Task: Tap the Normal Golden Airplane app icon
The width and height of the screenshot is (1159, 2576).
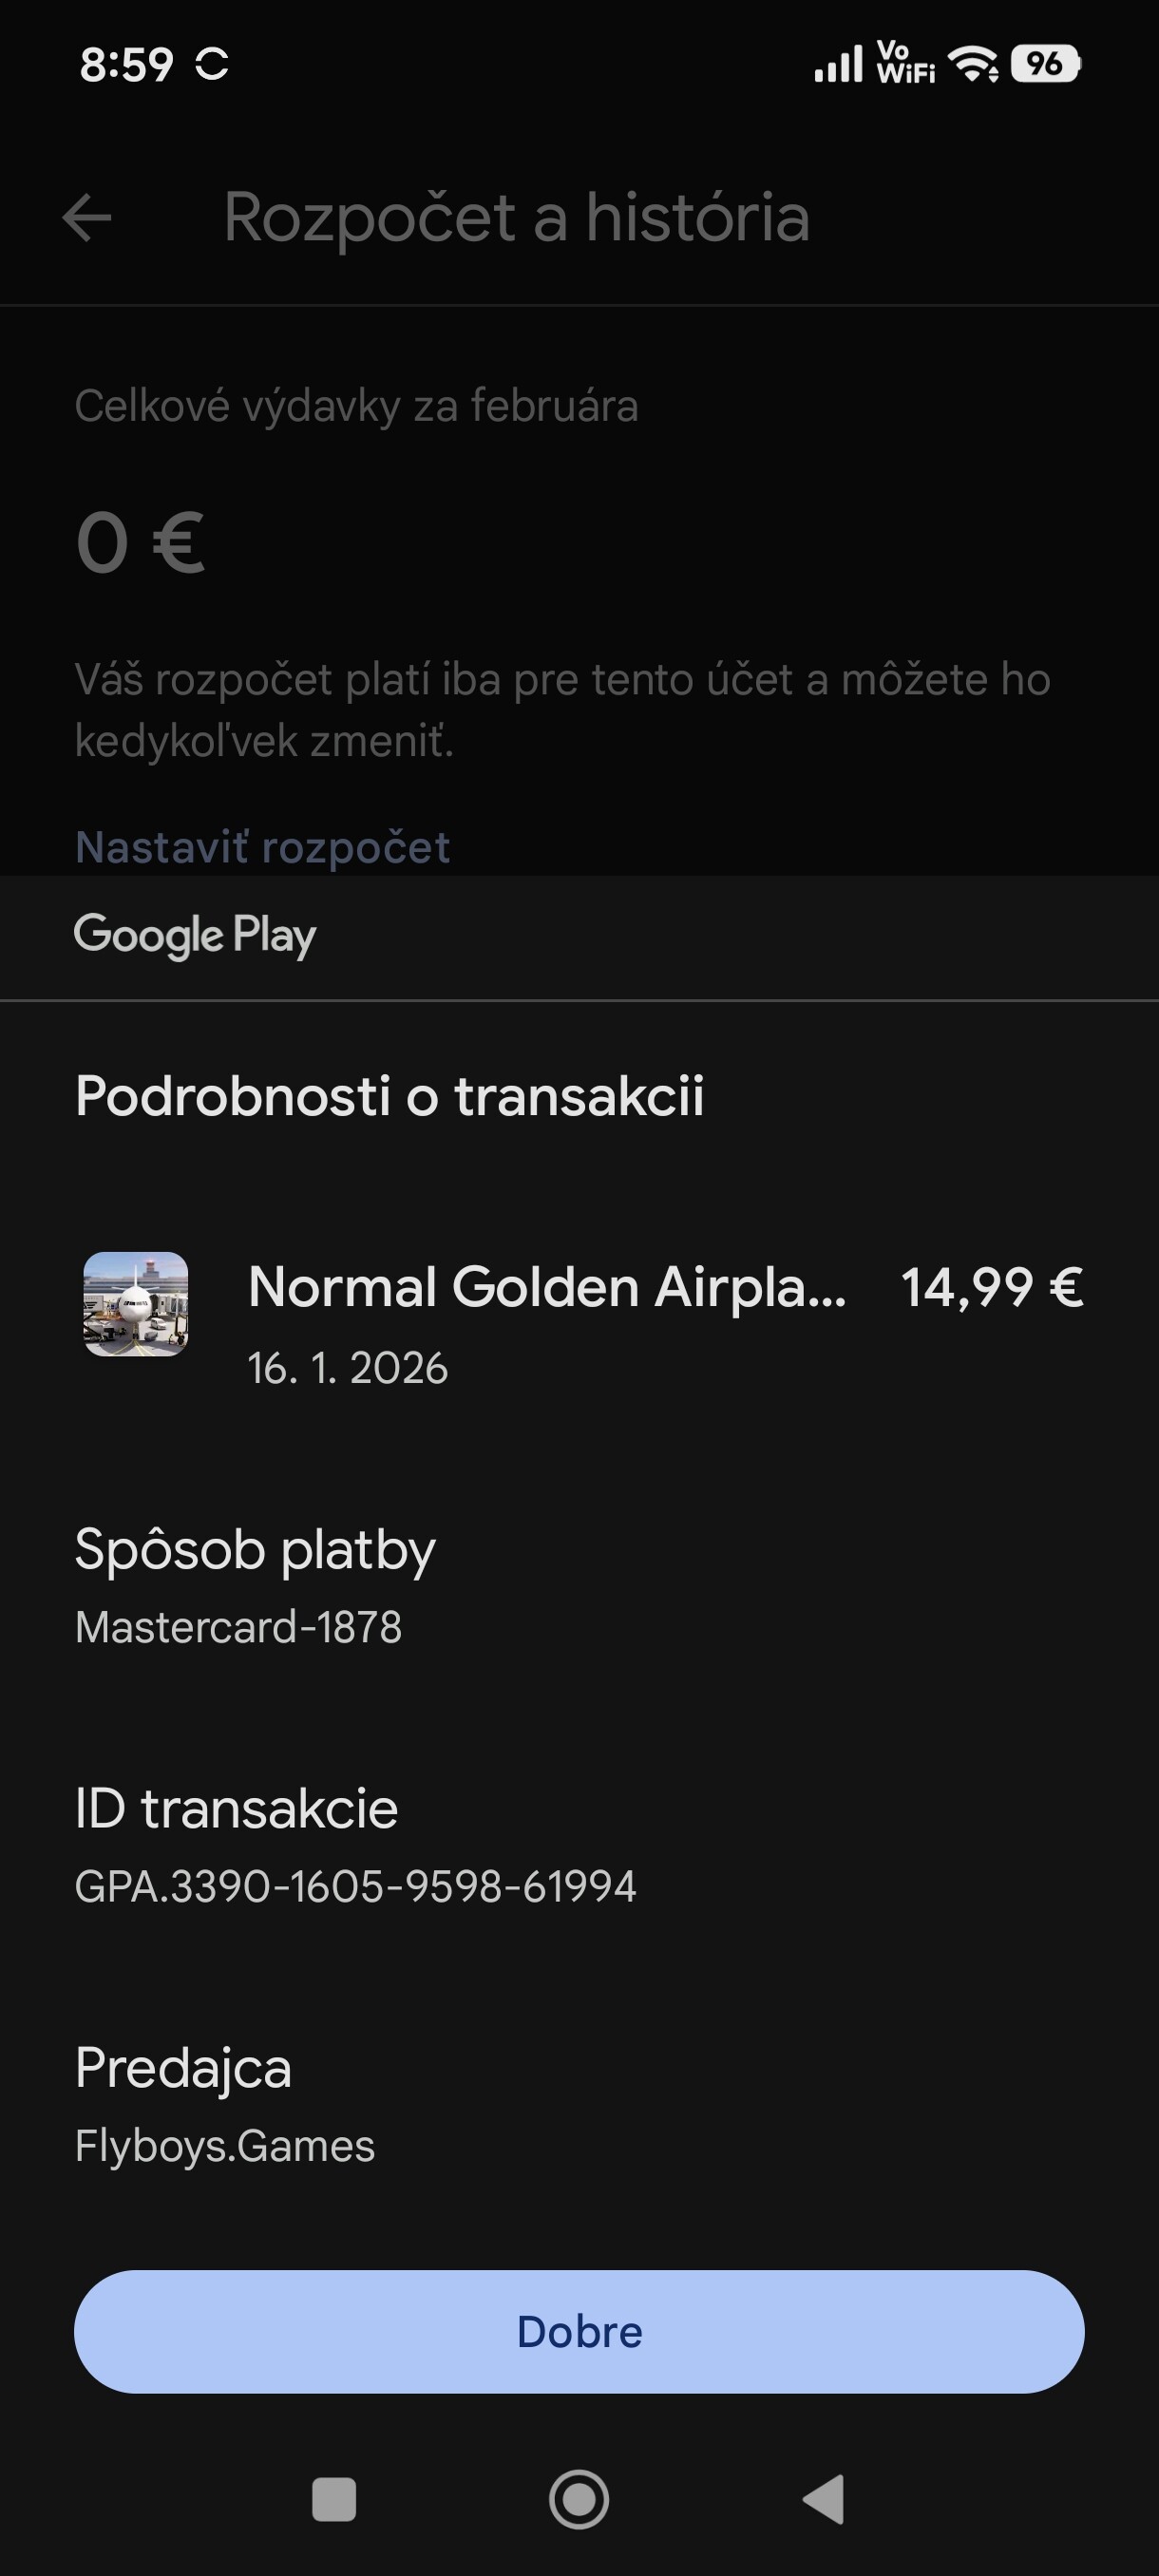Action: pos(136,1304)
